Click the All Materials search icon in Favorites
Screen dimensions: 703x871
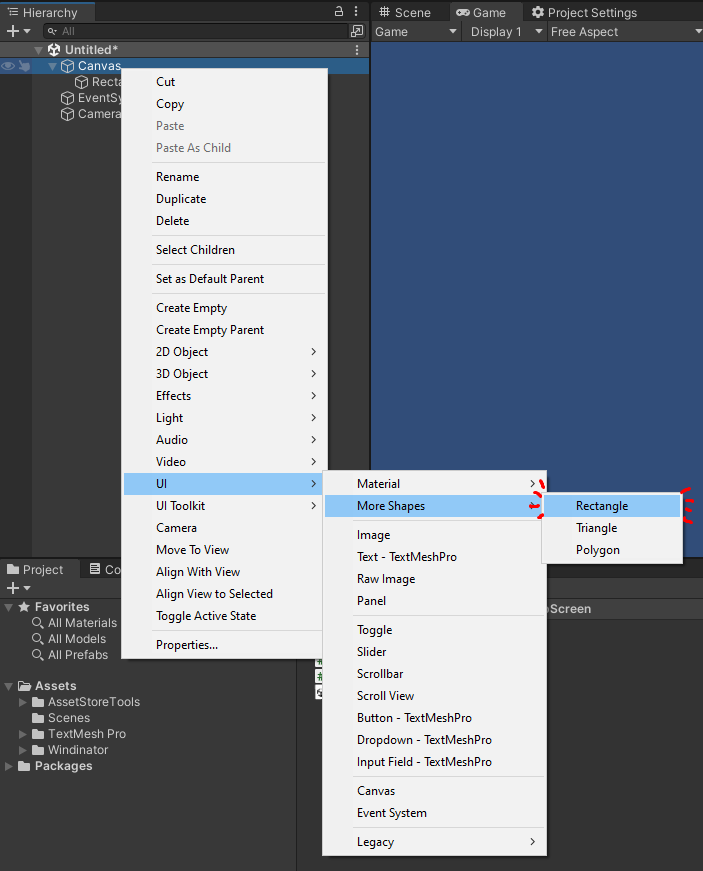(38, 623)
